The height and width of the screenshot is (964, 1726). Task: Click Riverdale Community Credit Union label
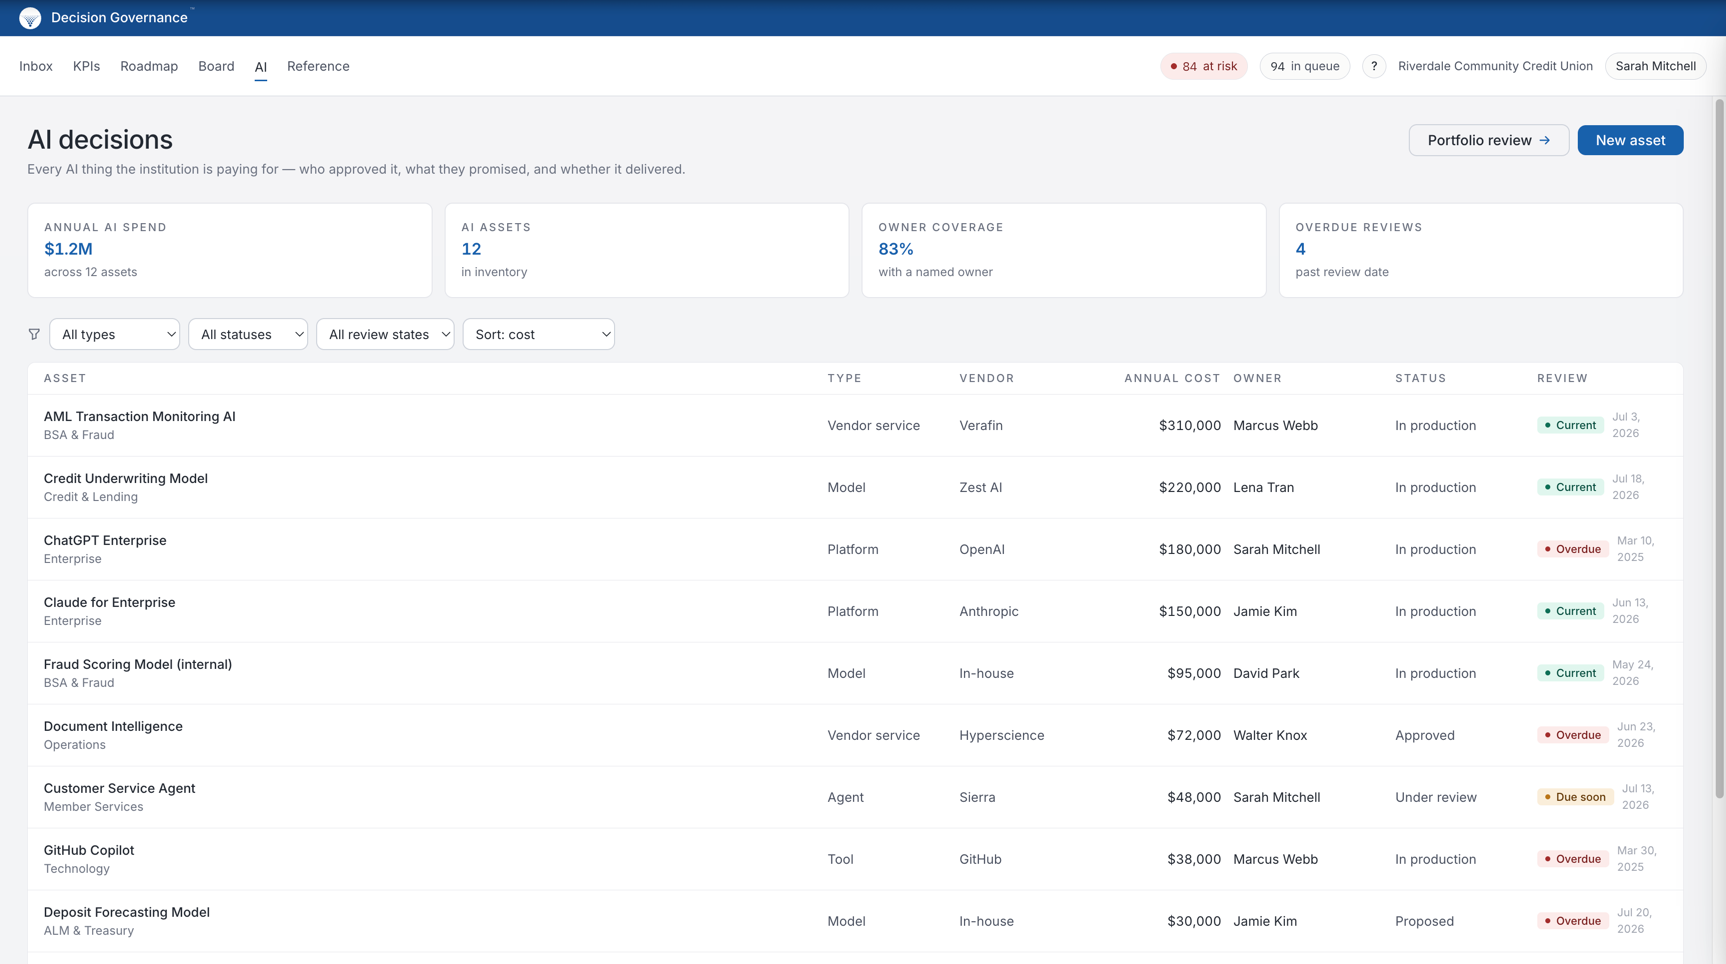pos(1495,66)
